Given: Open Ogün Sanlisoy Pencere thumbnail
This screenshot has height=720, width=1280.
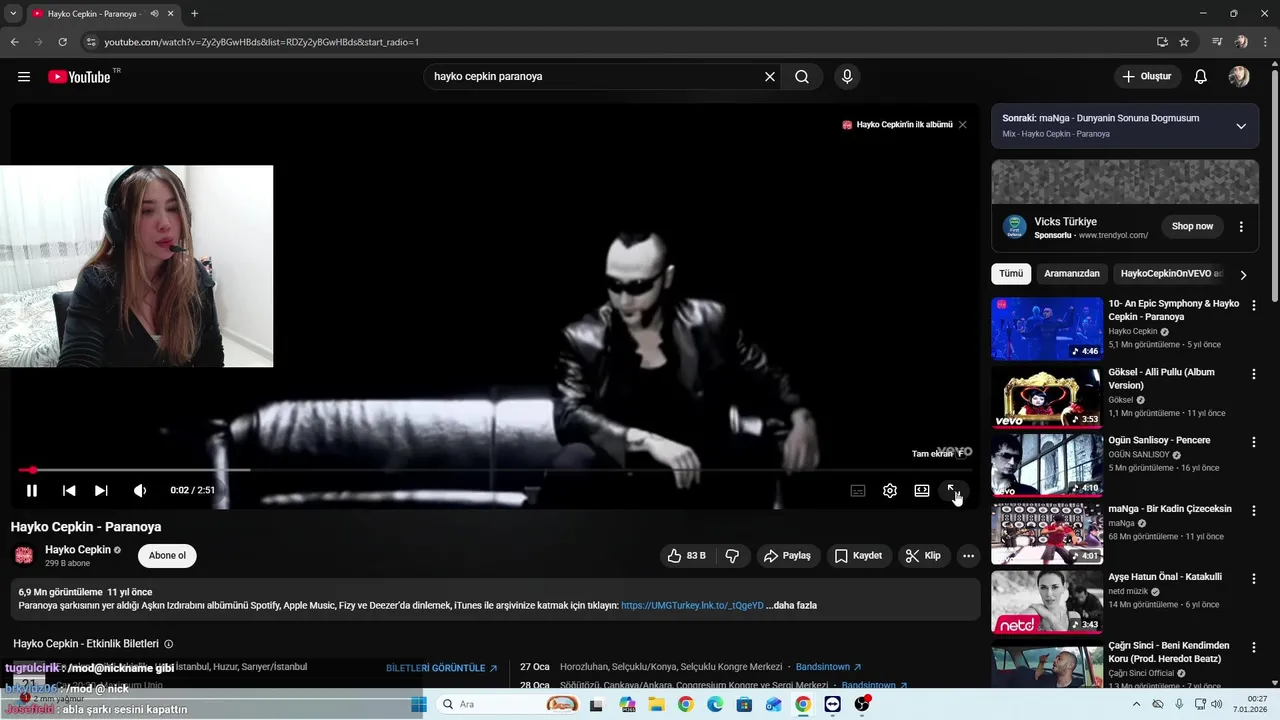Looking at the screenshot, I should [1046, 465].
